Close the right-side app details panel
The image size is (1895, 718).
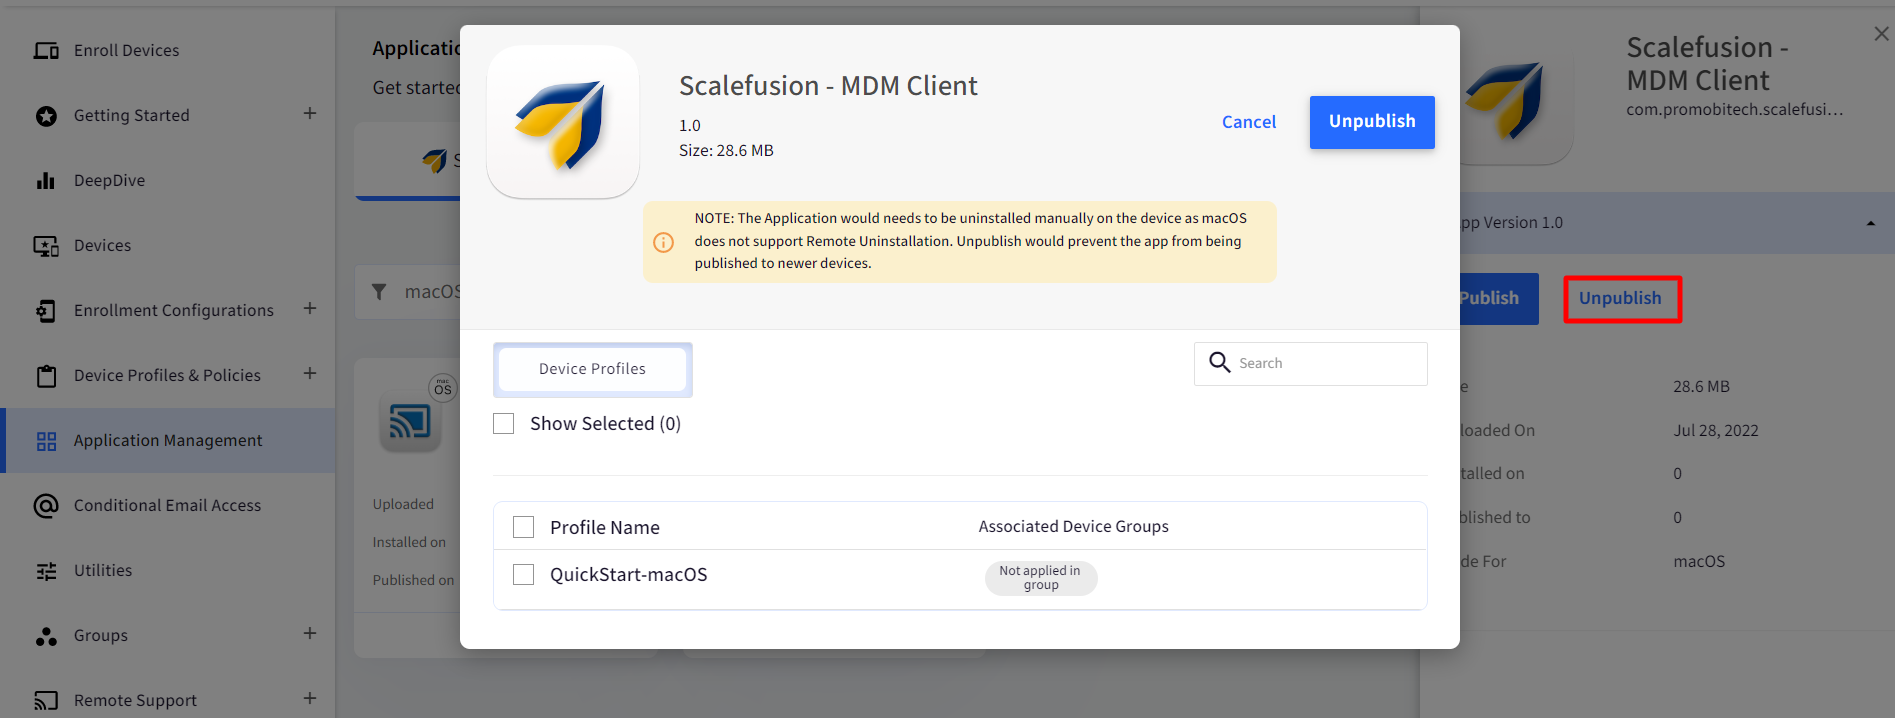1881,34
